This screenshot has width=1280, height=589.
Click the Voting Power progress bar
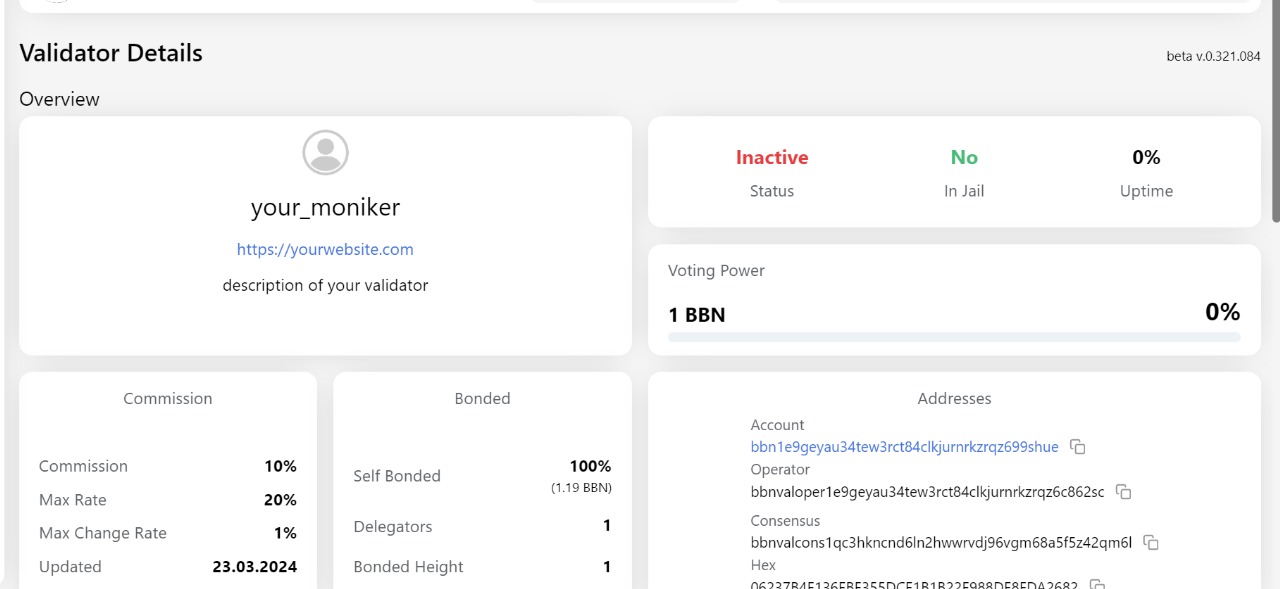coord(954,337)
